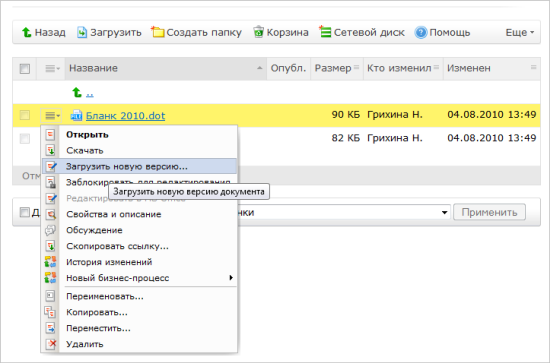Click the Create folder icon
Viewport: 550px width, 363px height.
click(157, 32)
